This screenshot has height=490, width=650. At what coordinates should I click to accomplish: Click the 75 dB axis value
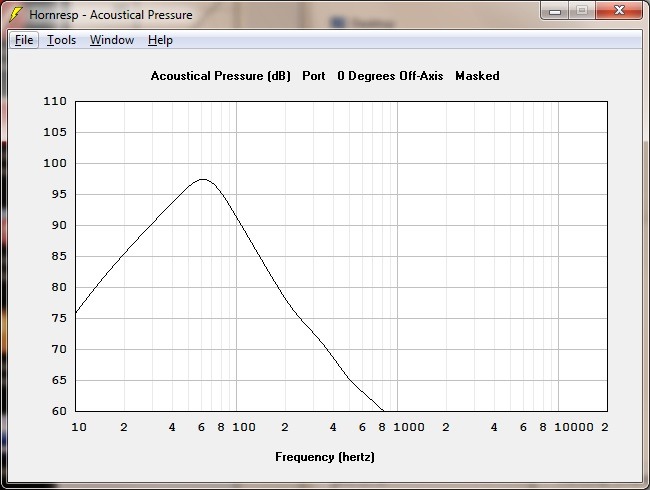(x=59, y=318)
